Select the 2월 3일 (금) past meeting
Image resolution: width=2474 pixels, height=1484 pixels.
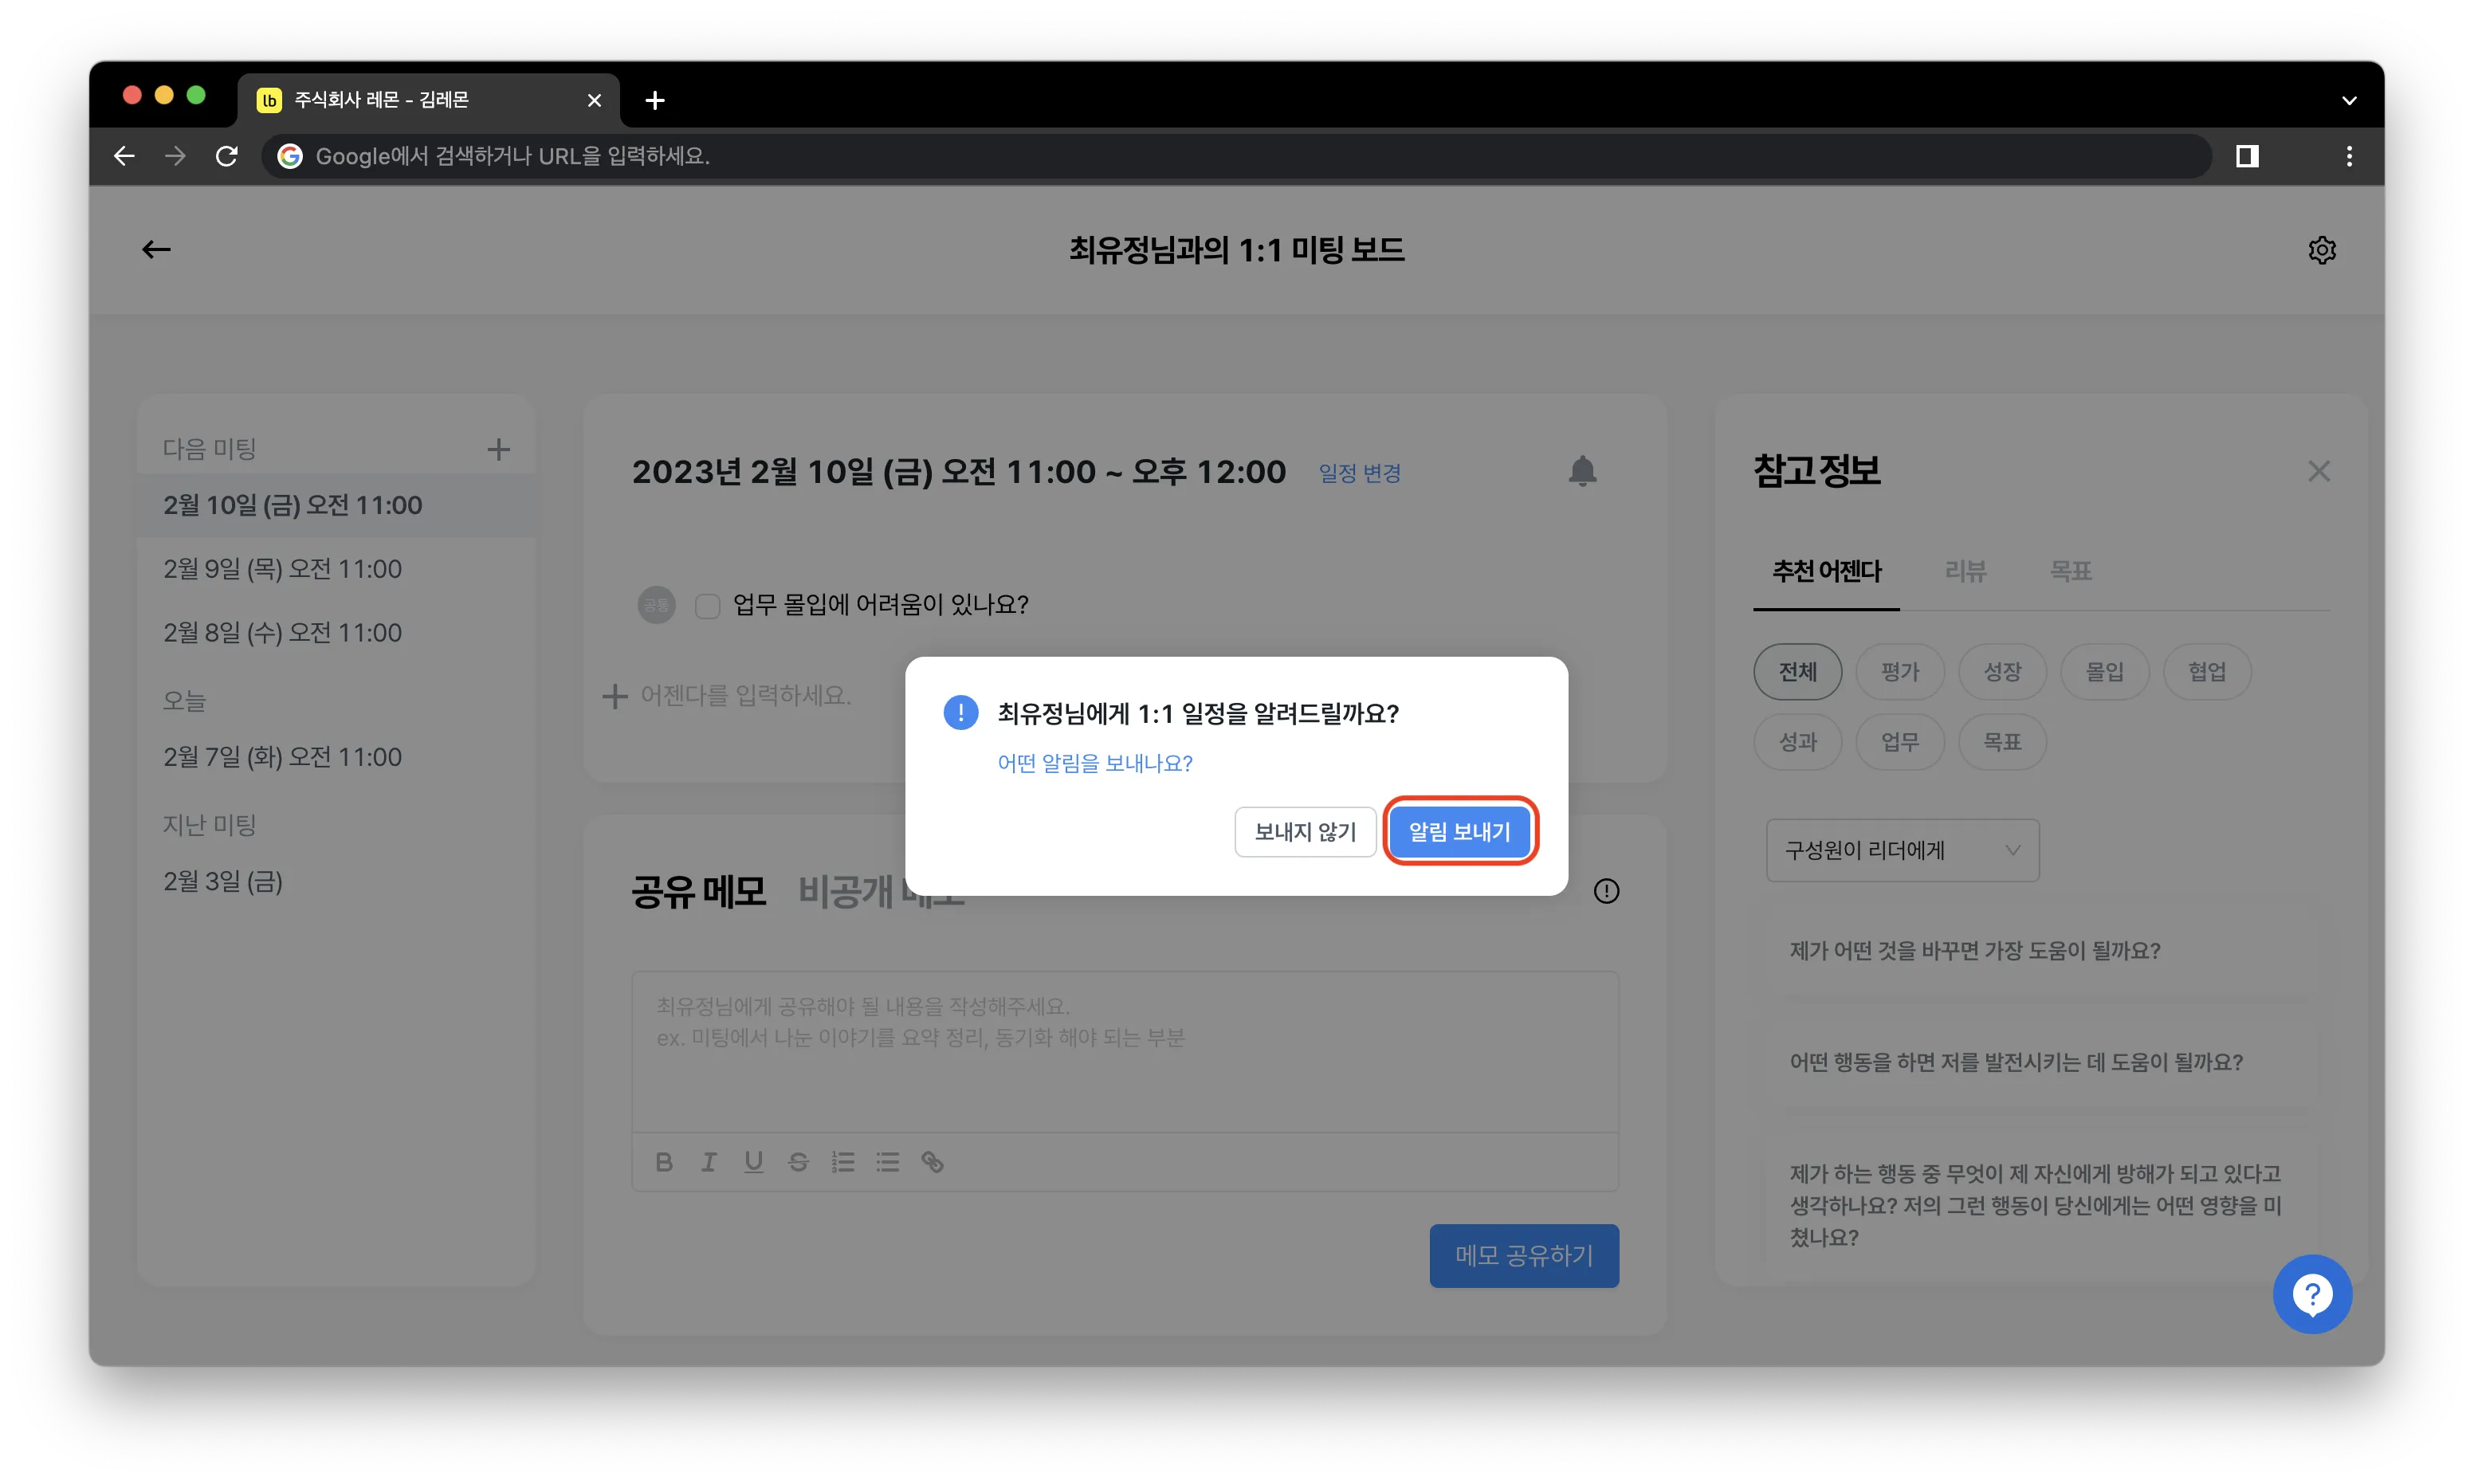(337, 881)
